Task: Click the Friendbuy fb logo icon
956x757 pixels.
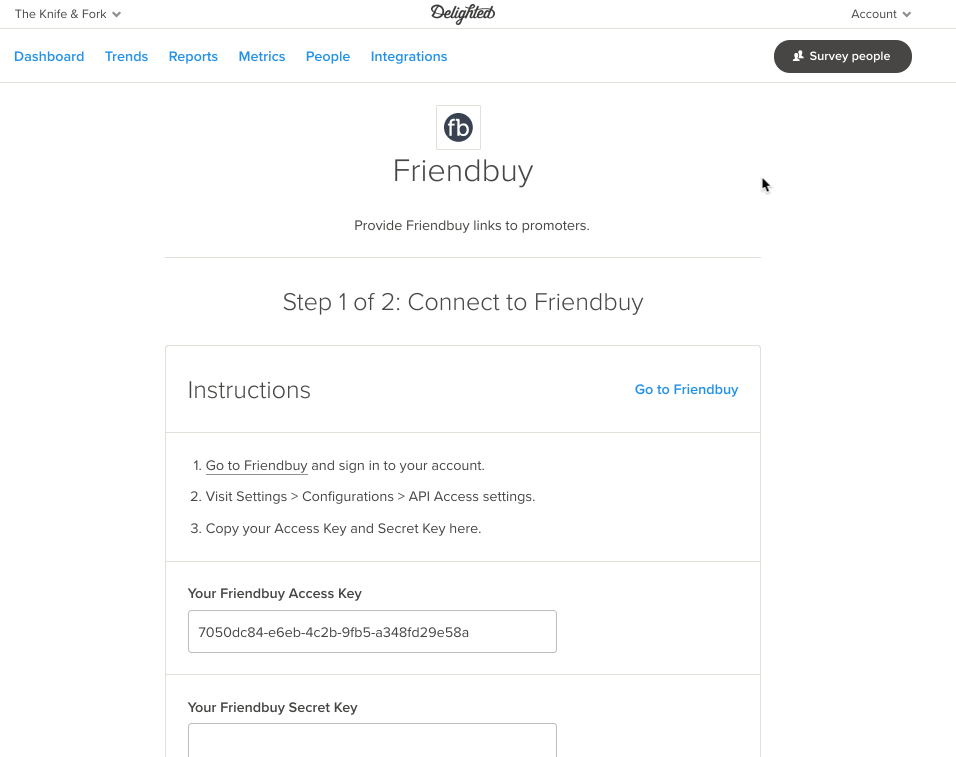Action: tap(458, 127)
